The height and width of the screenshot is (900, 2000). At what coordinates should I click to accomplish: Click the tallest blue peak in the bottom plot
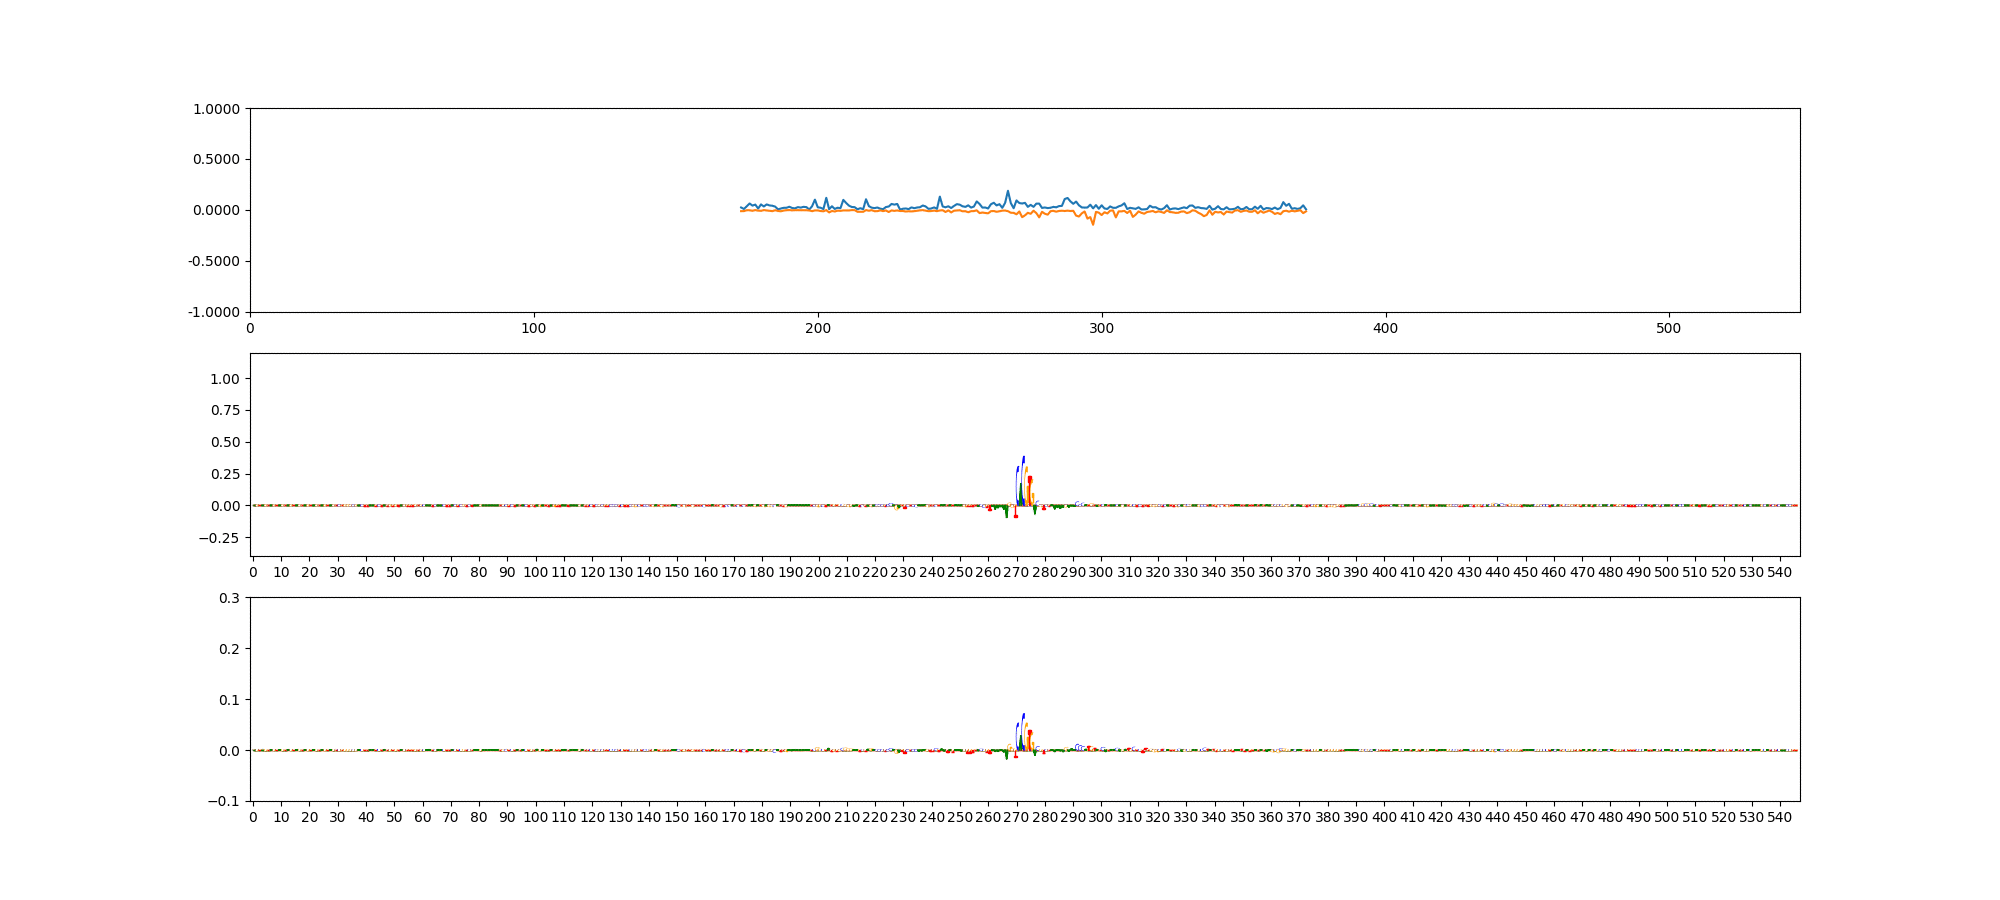(1023, 715)
